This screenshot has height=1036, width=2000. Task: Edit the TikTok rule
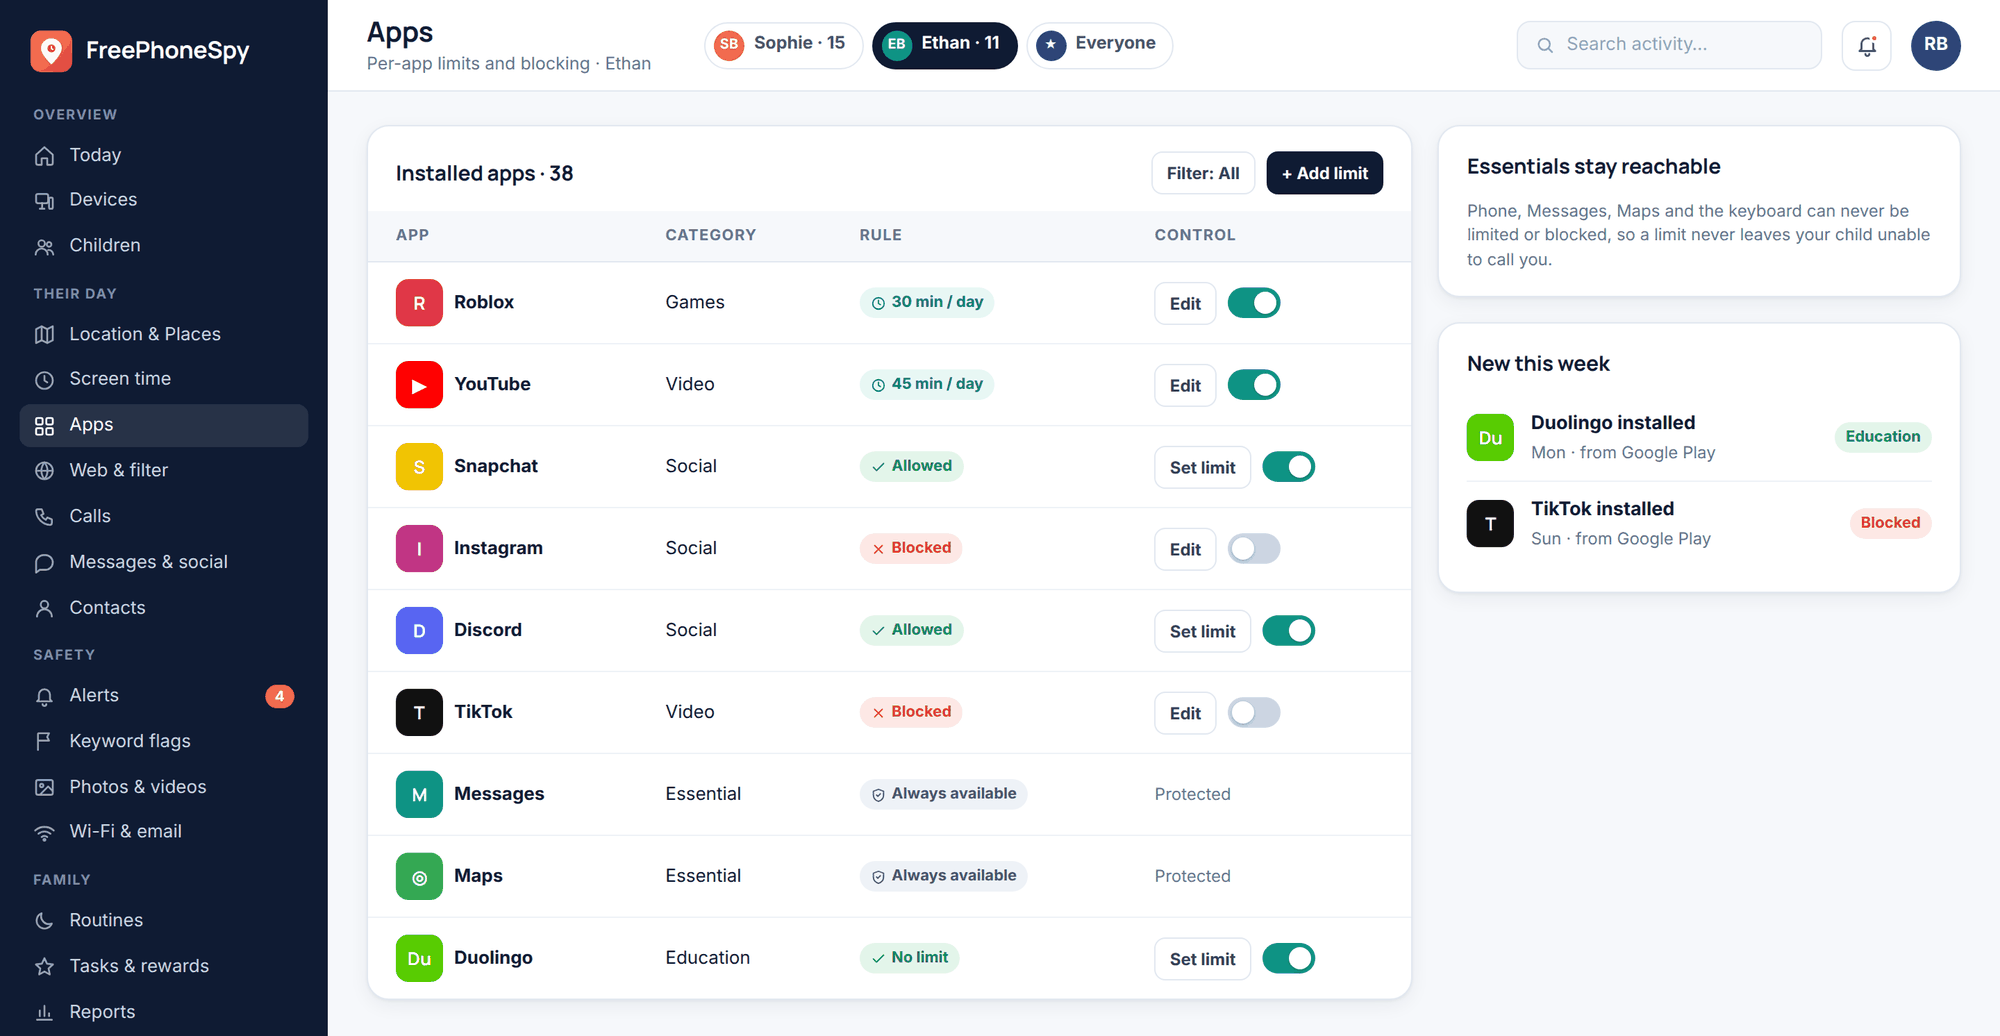(x=1185, y=714)
